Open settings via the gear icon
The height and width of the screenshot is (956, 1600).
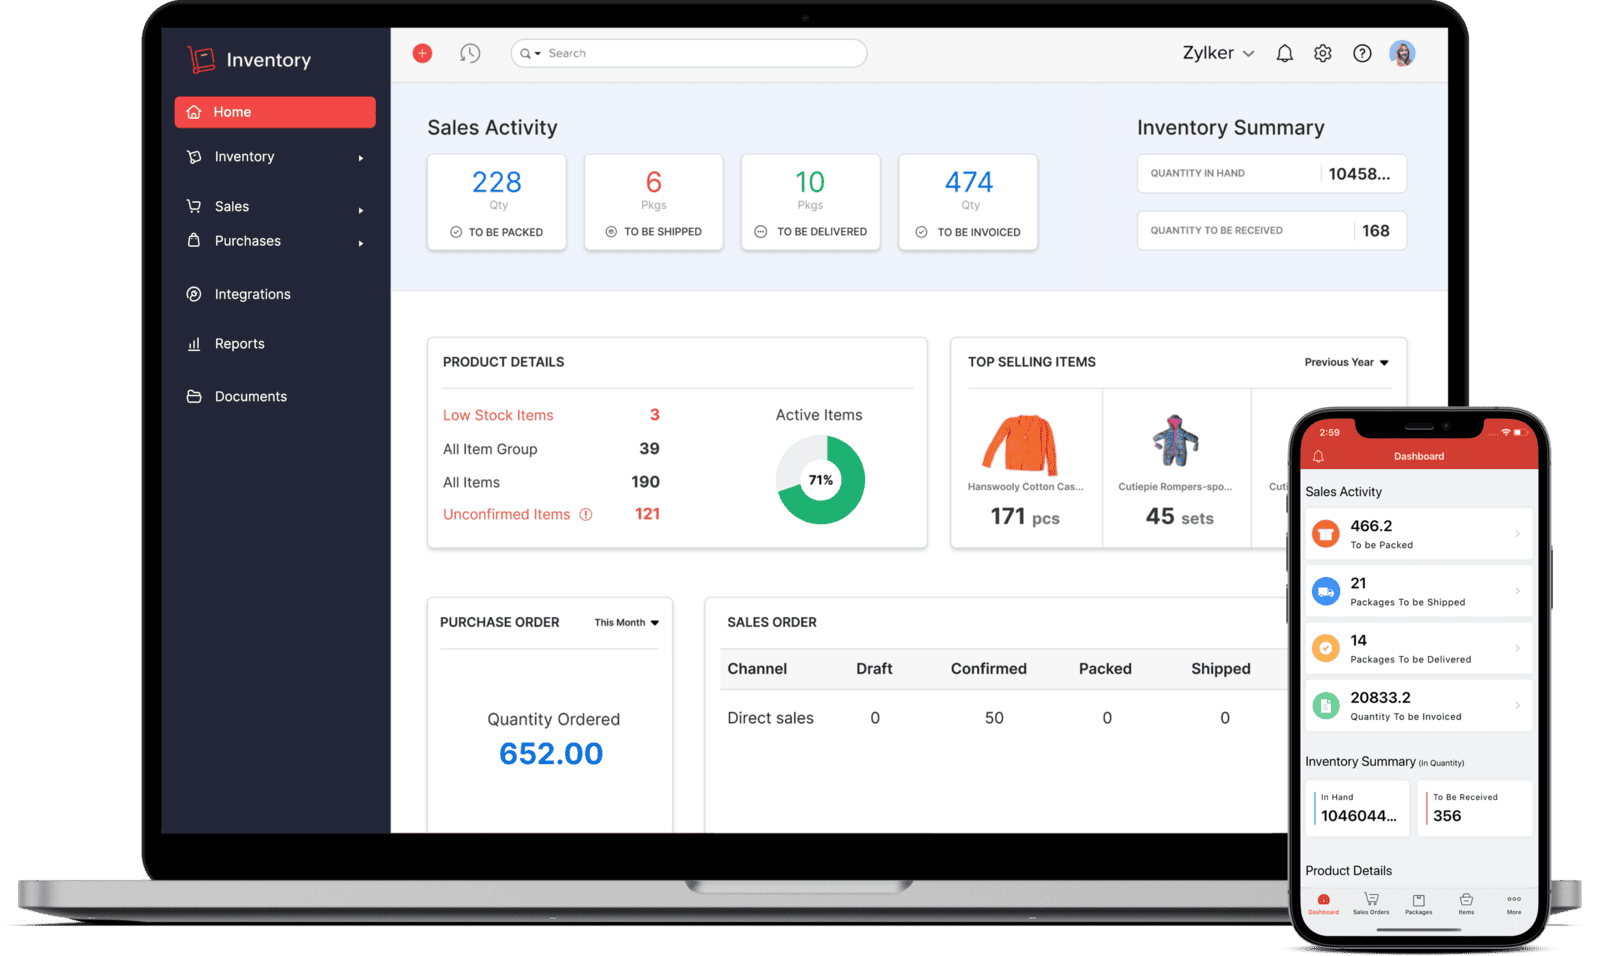1323,54
